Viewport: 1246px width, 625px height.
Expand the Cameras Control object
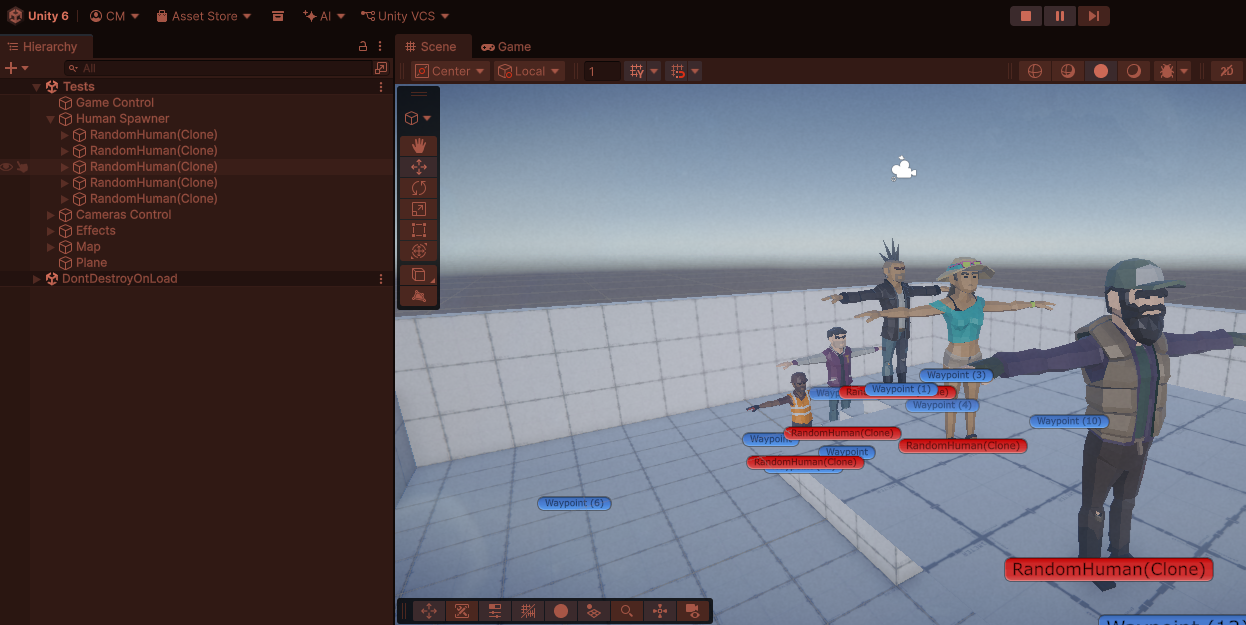coord(51,215)
